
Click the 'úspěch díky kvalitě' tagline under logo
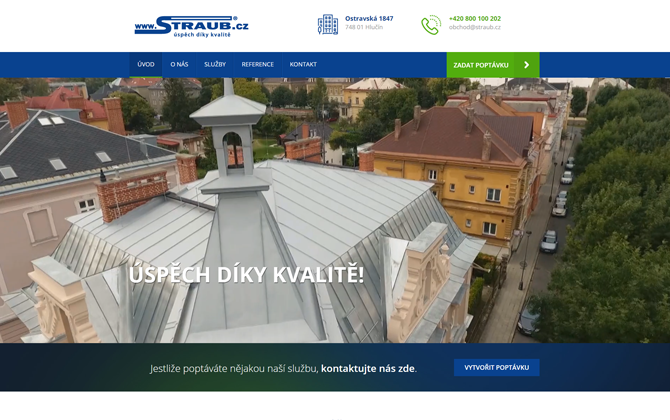[202, 35]
